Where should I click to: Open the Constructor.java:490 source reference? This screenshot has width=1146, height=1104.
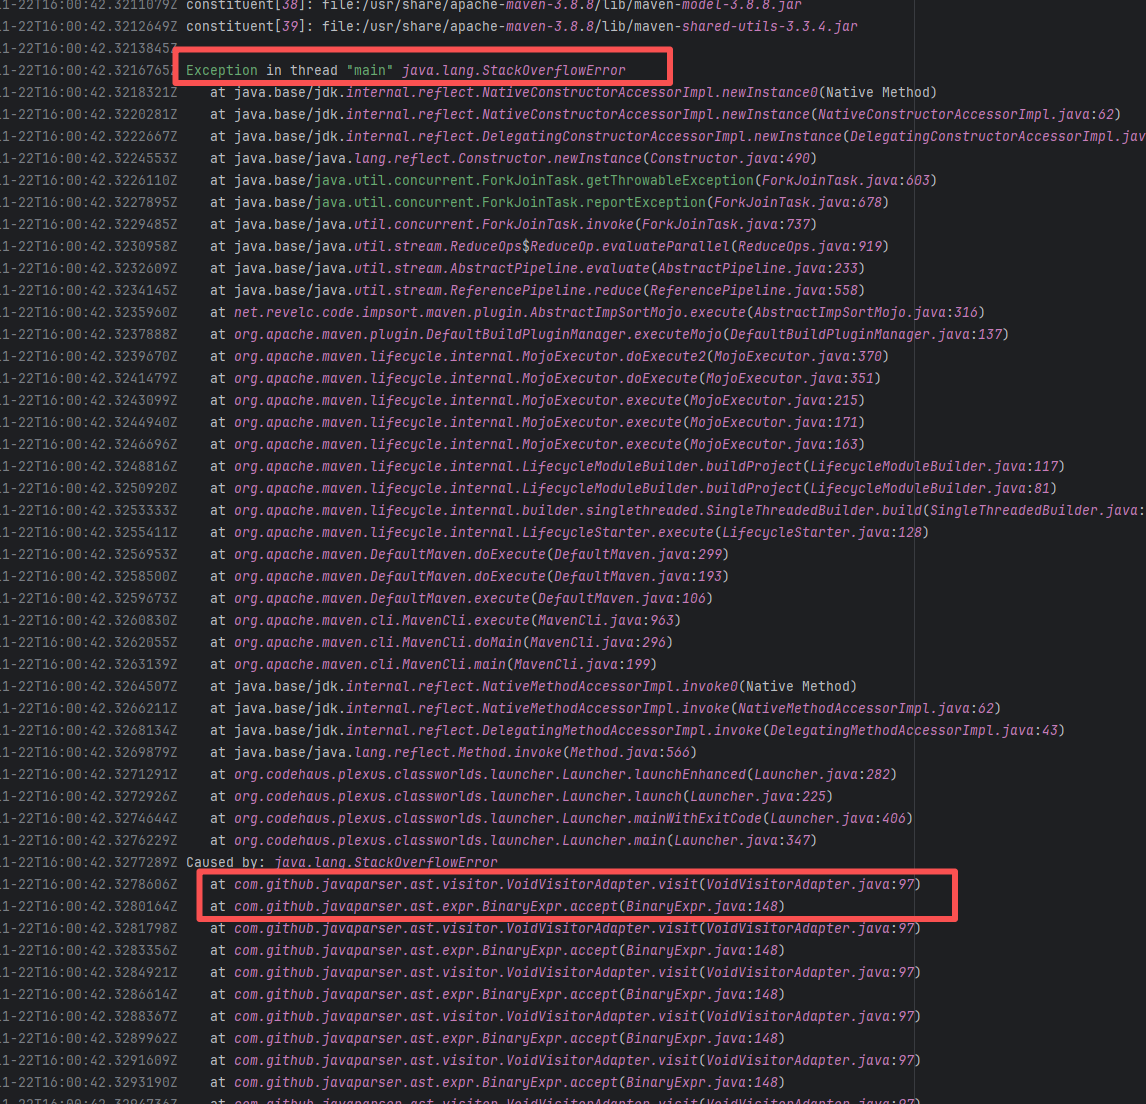pyautogui.click(x=732, y=158)
